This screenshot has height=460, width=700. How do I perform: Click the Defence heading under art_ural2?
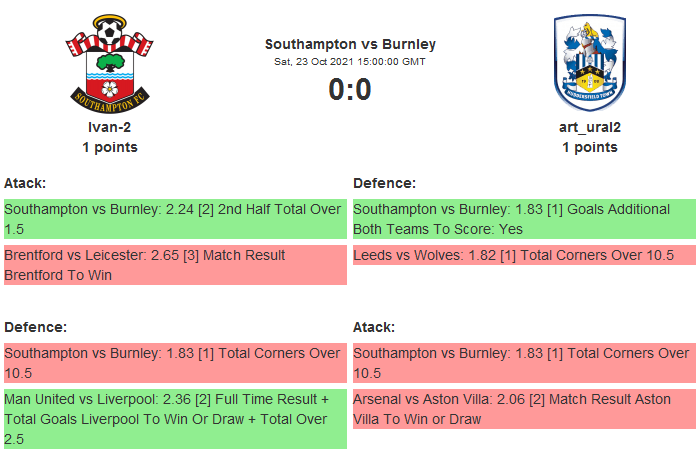pyautogui.click(x=384, y=183)
